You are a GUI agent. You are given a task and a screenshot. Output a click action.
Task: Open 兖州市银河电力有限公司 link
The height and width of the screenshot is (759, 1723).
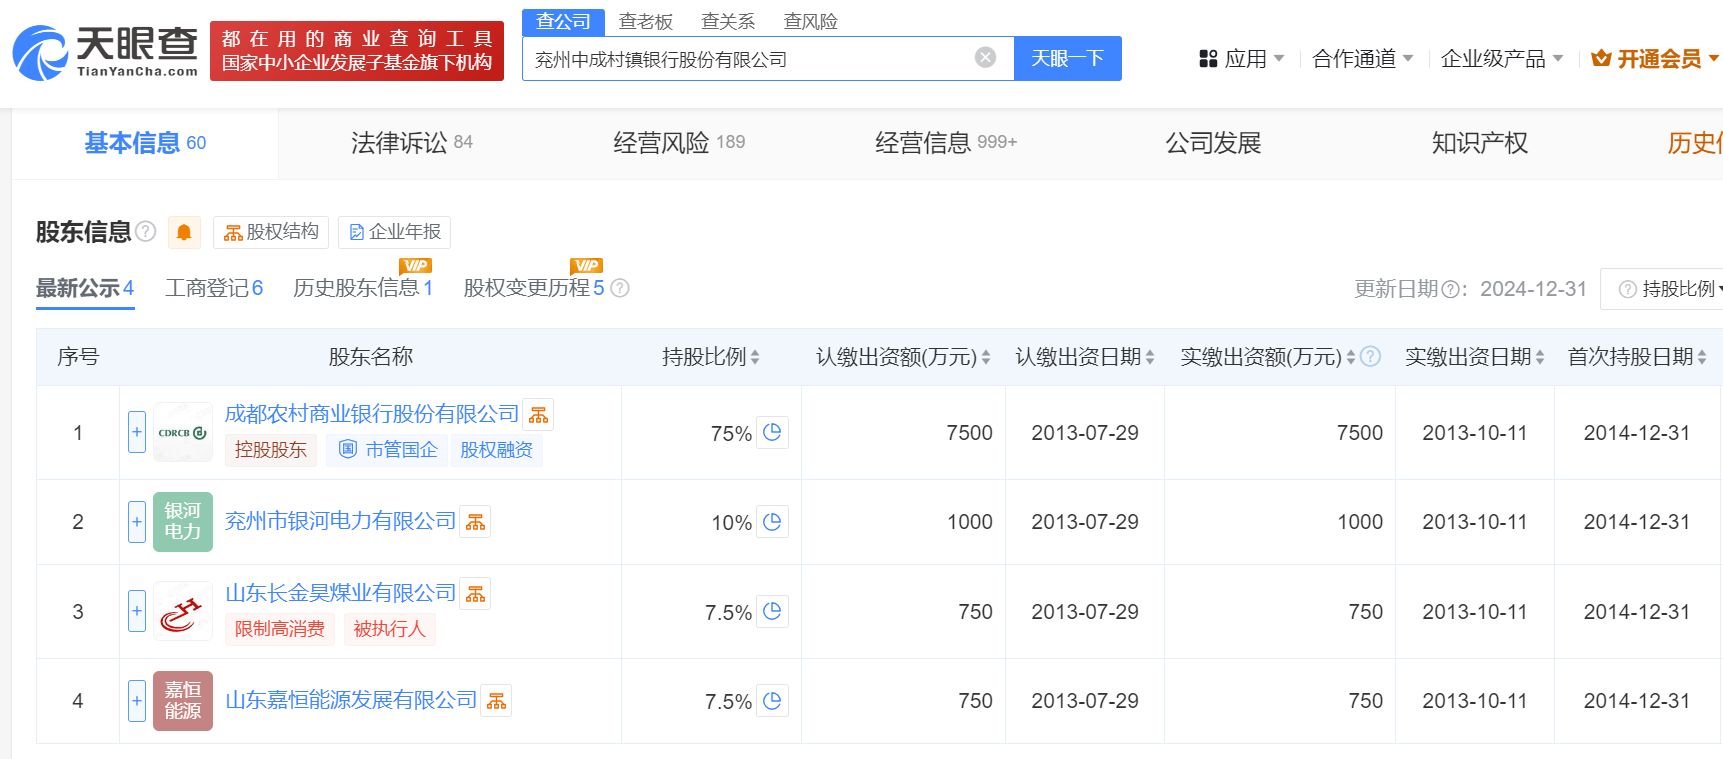point(340,521)
